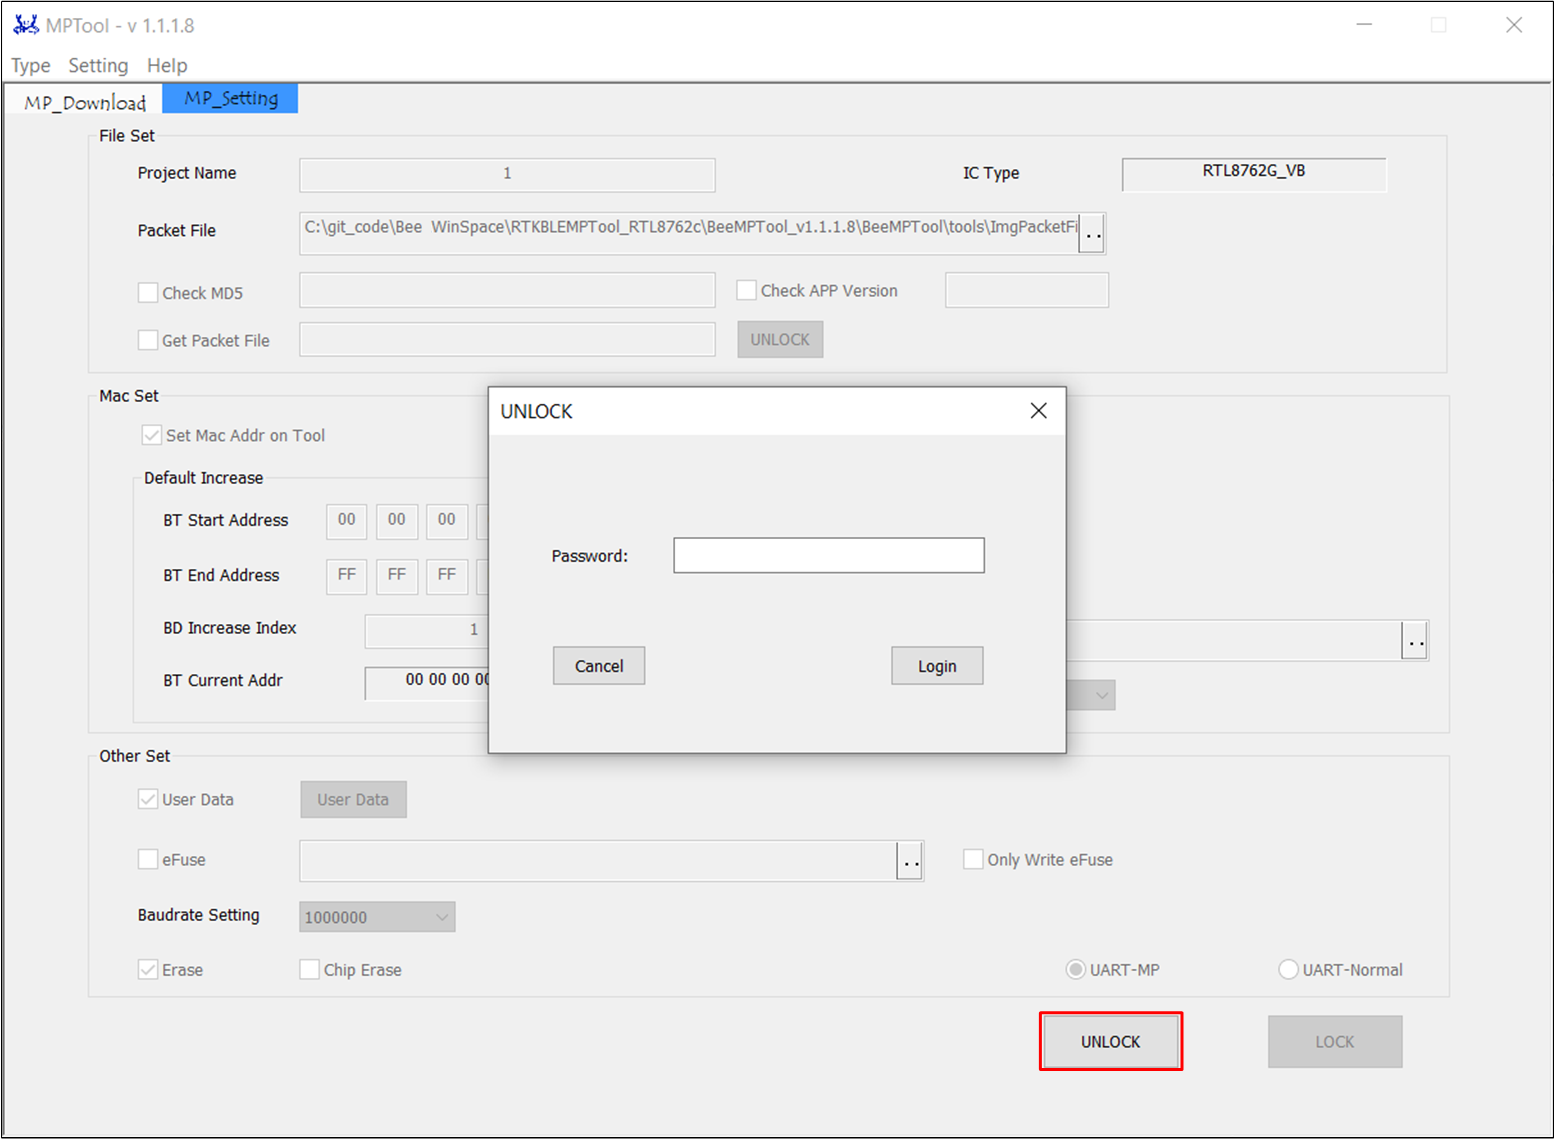Toggle the Chip Erase checkbox

[x=310, y=970]
